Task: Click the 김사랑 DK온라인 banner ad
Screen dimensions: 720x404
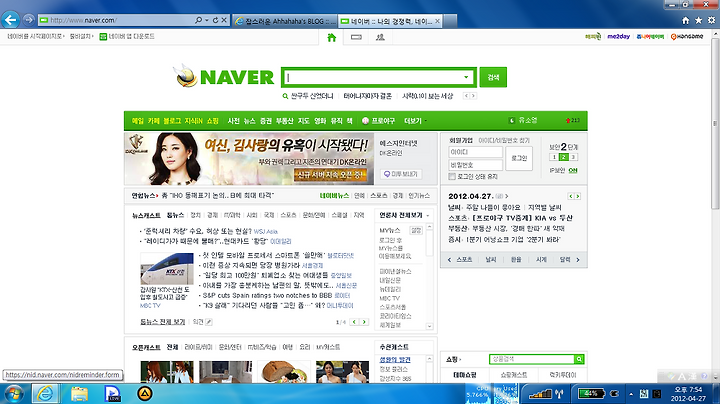Action: tap(249, 159)
